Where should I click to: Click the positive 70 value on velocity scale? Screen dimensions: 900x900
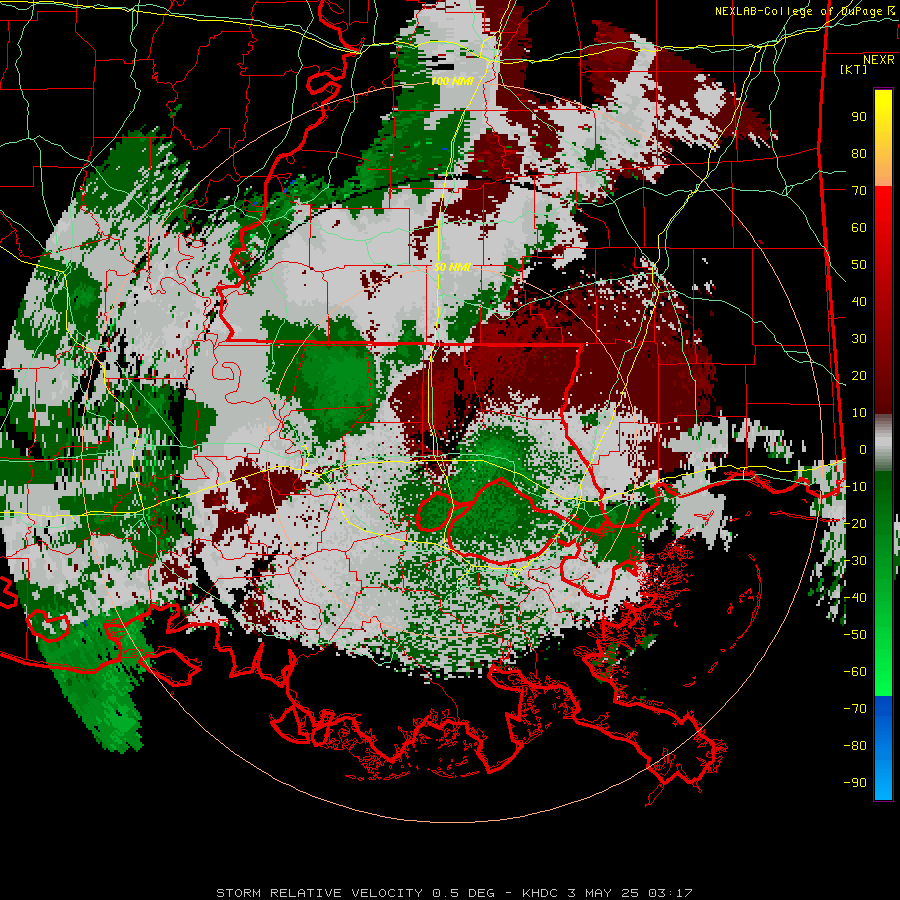(859, 191)
